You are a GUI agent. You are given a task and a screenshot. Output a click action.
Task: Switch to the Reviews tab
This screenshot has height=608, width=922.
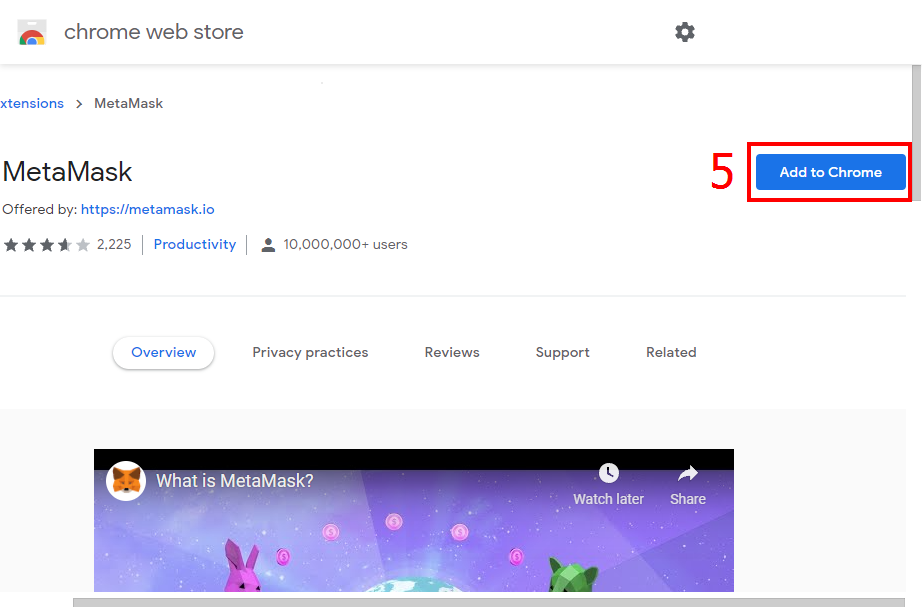(x=452, y=352)
